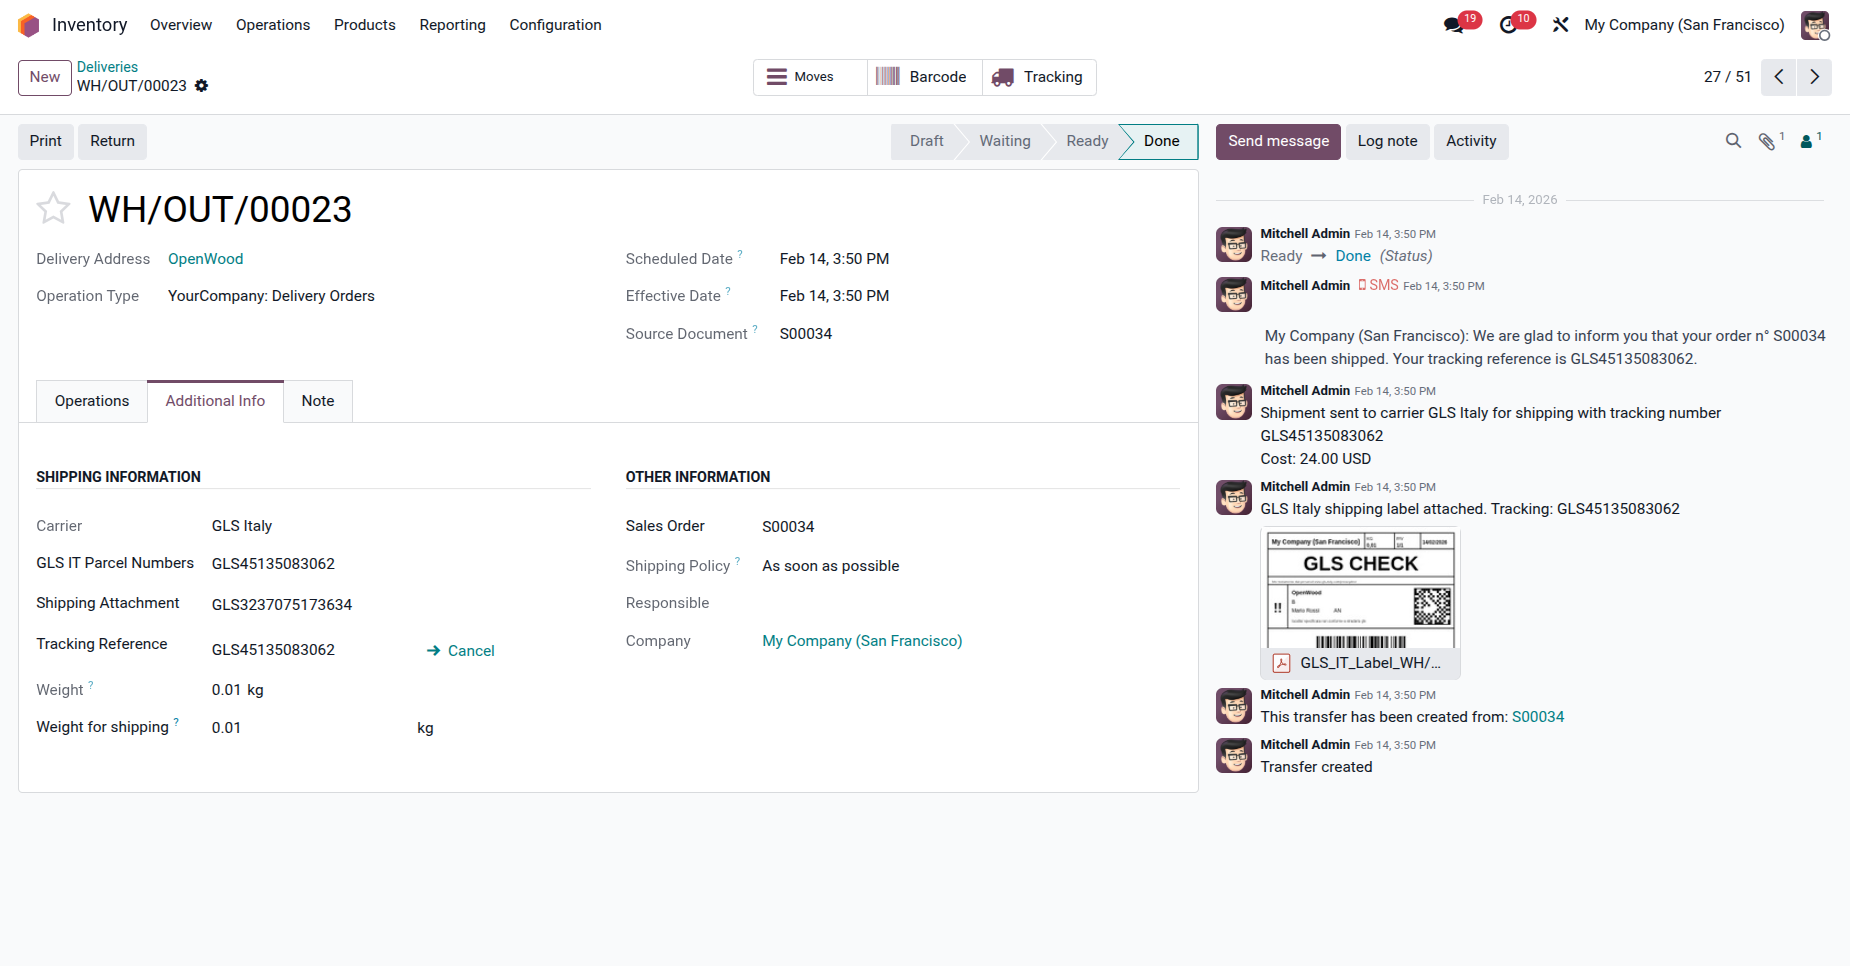
Task: Open the company switcher My Company (San Francisco)
Action: click(x=1684, y=25)
